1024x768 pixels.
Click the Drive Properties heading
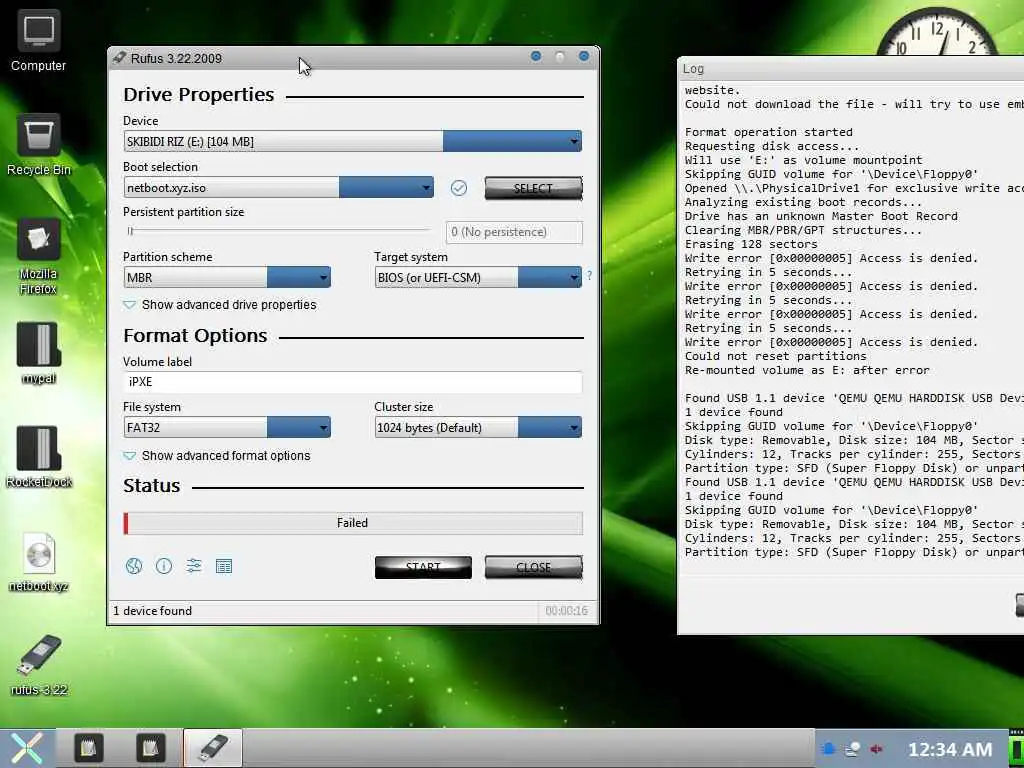[199, 95]
